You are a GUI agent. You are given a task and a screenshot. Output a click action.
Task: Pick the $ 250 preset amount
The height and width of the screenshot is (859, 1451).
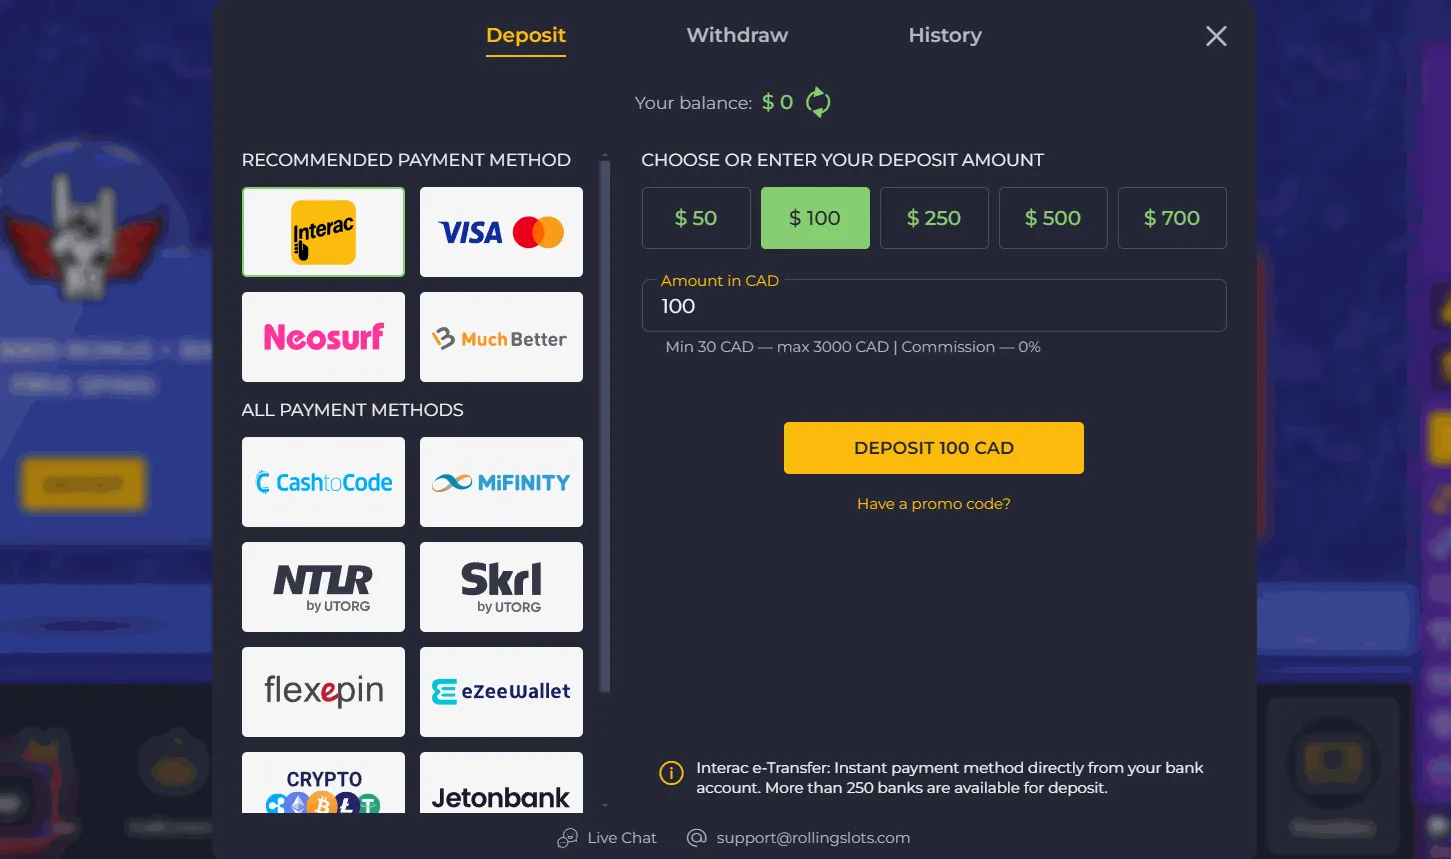tap(934, 218)
